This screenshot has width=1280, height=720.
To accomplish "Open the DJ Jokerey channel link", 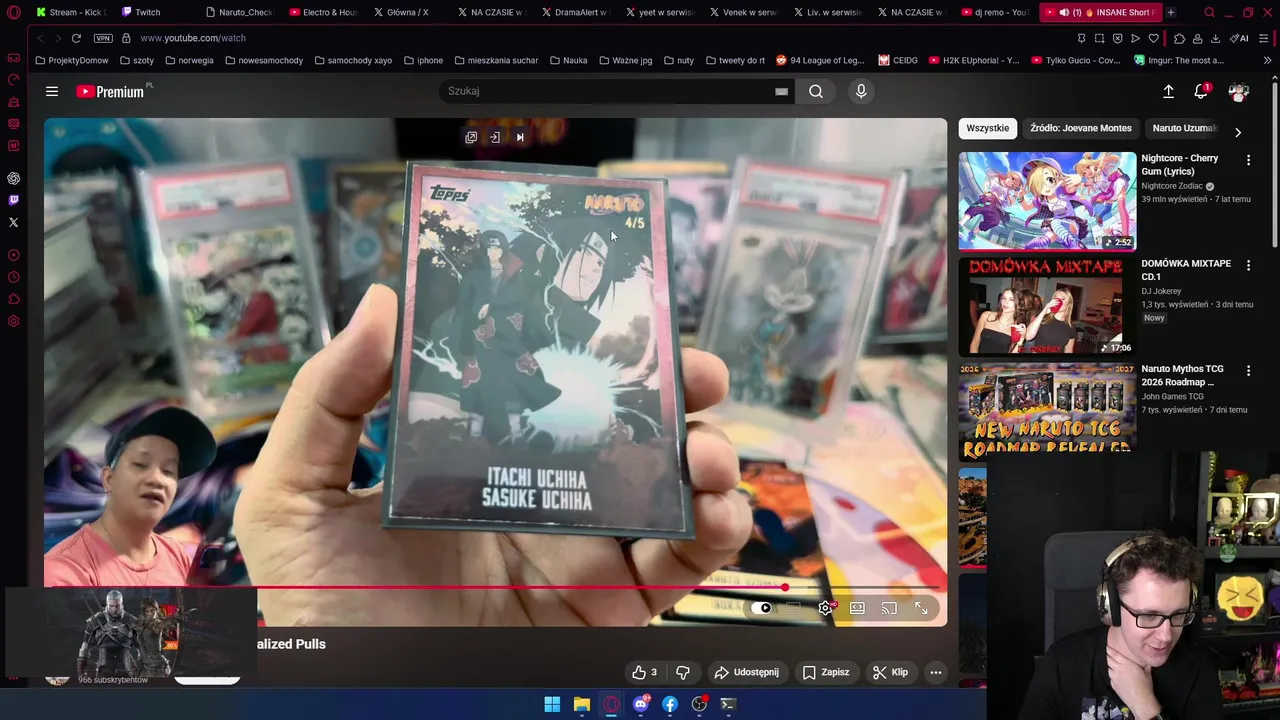I will pyautogui.click(x=1161, y=291).
